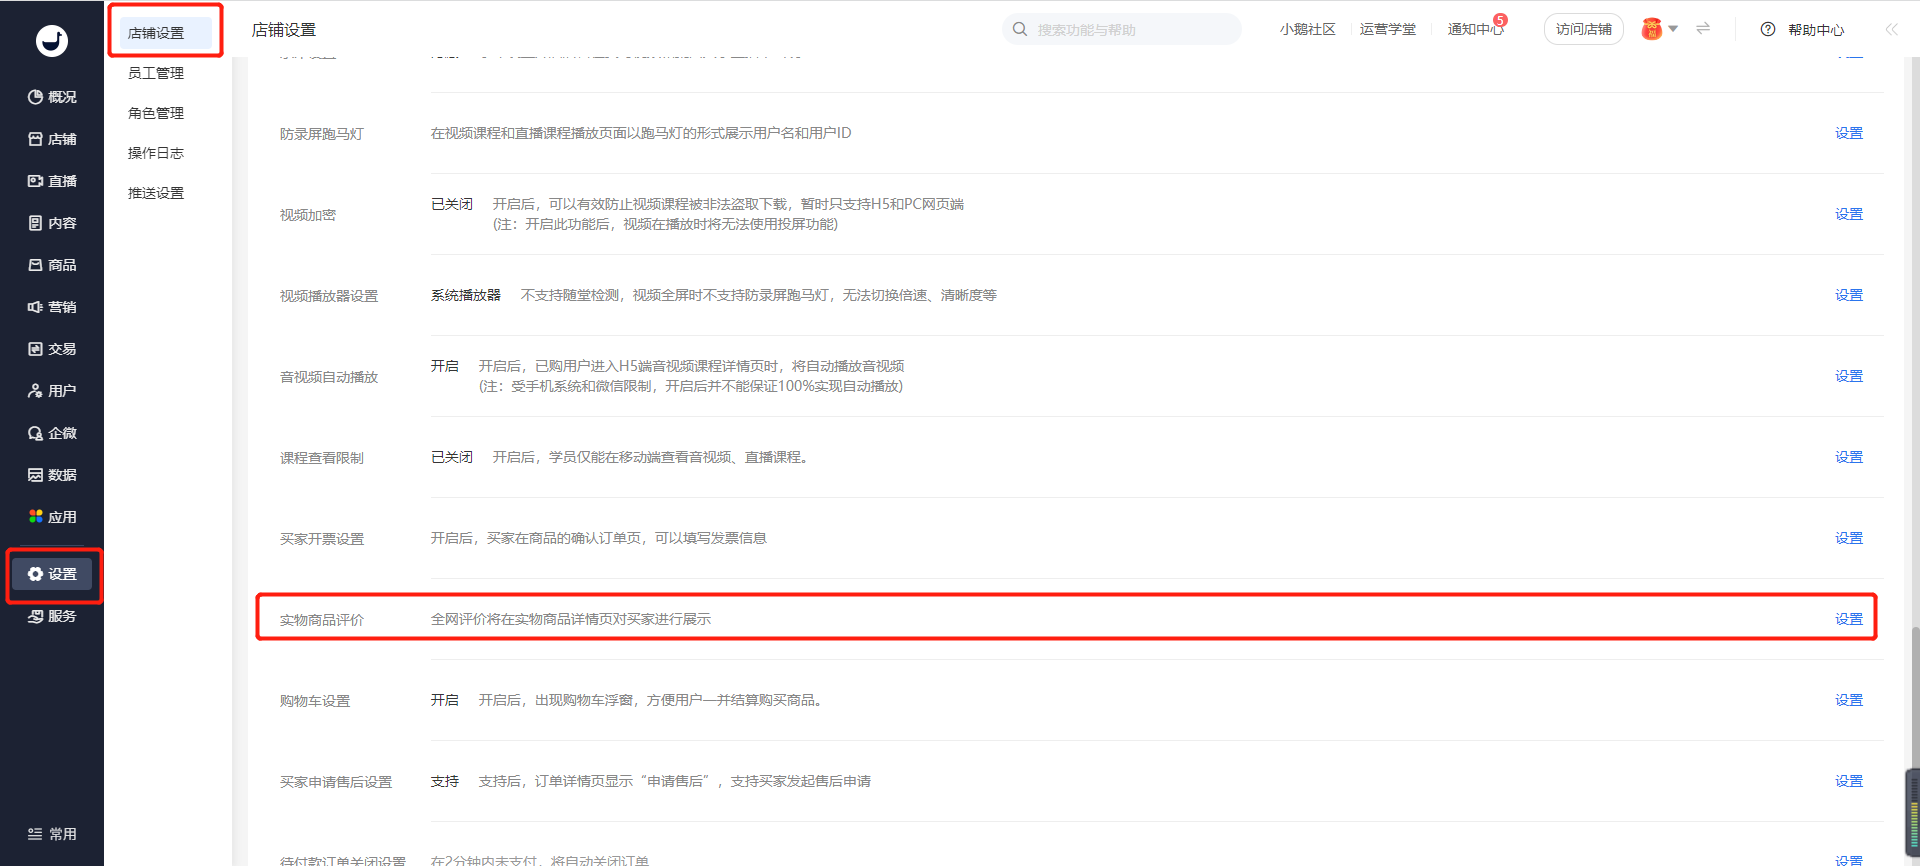
Task: Click 设置 for 音视频自动播放
Action: pyautogui.click(x=1849, y=376)
